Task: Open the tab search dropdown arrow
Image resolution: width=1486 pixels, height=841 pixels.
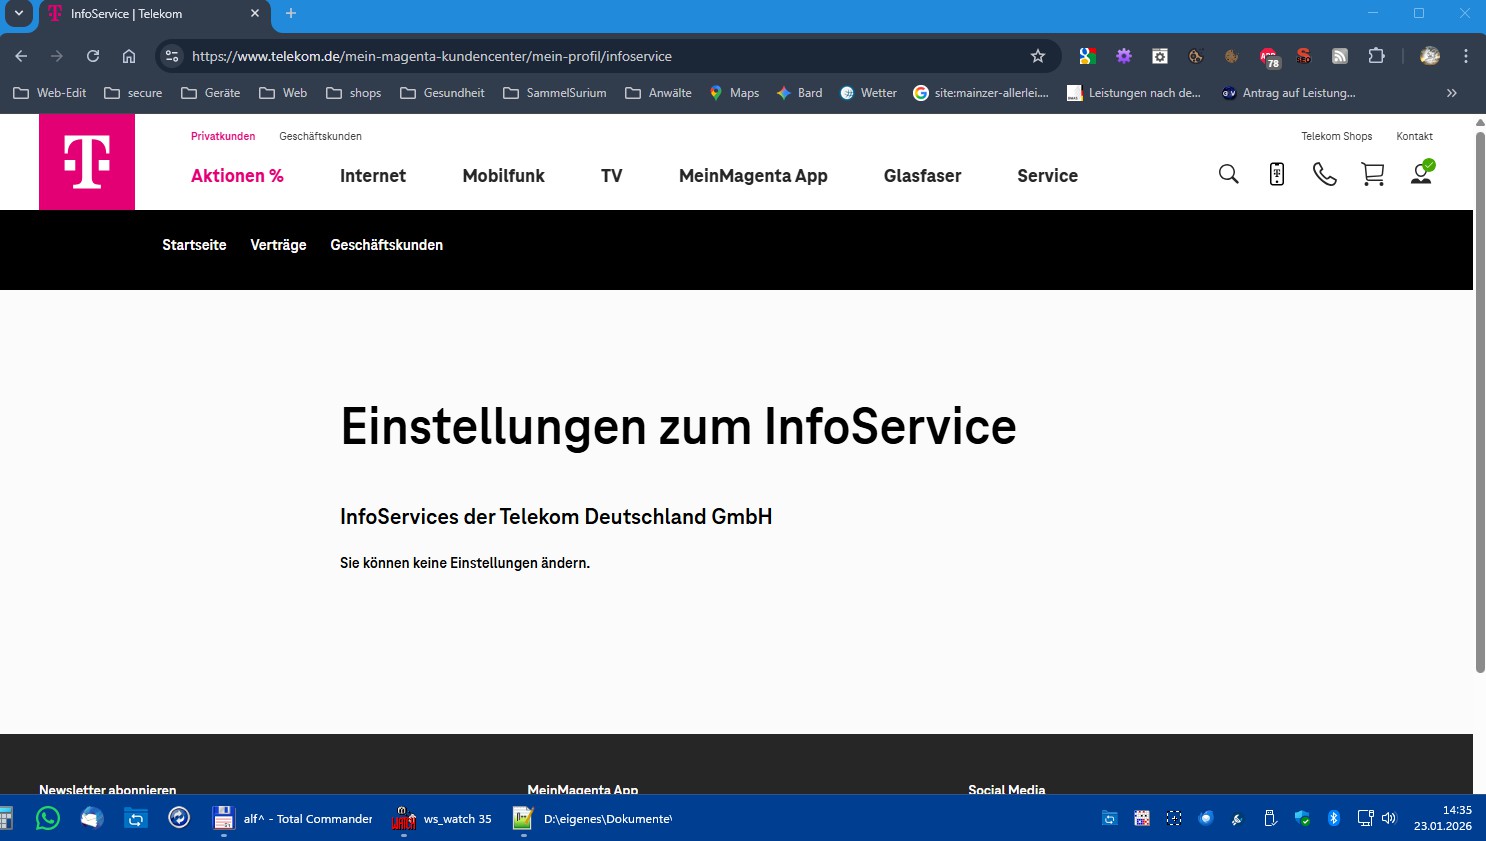Action: click(x=18, y=14)
